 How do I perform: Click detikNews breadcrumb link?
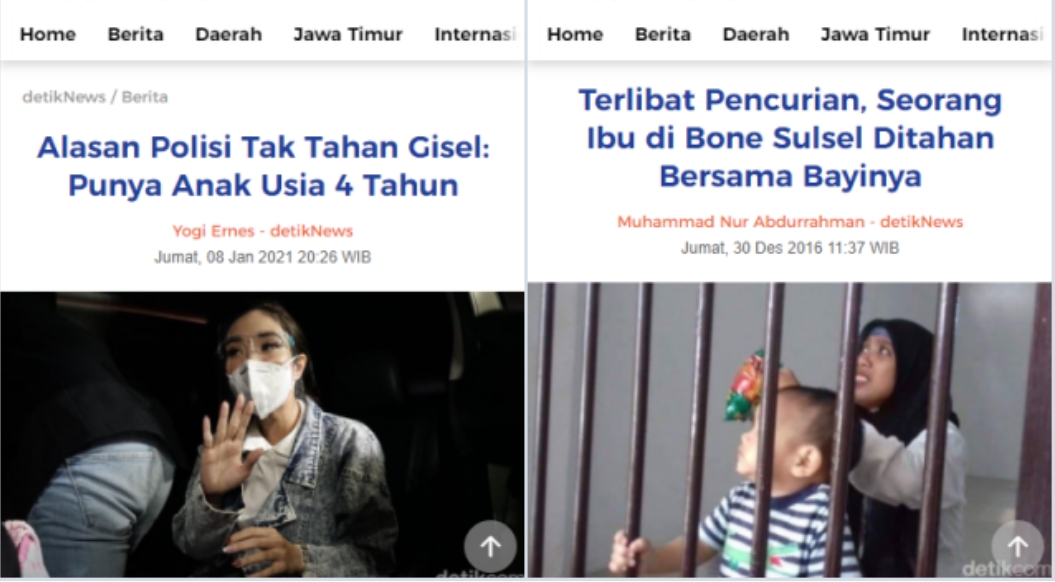[64, 97]
